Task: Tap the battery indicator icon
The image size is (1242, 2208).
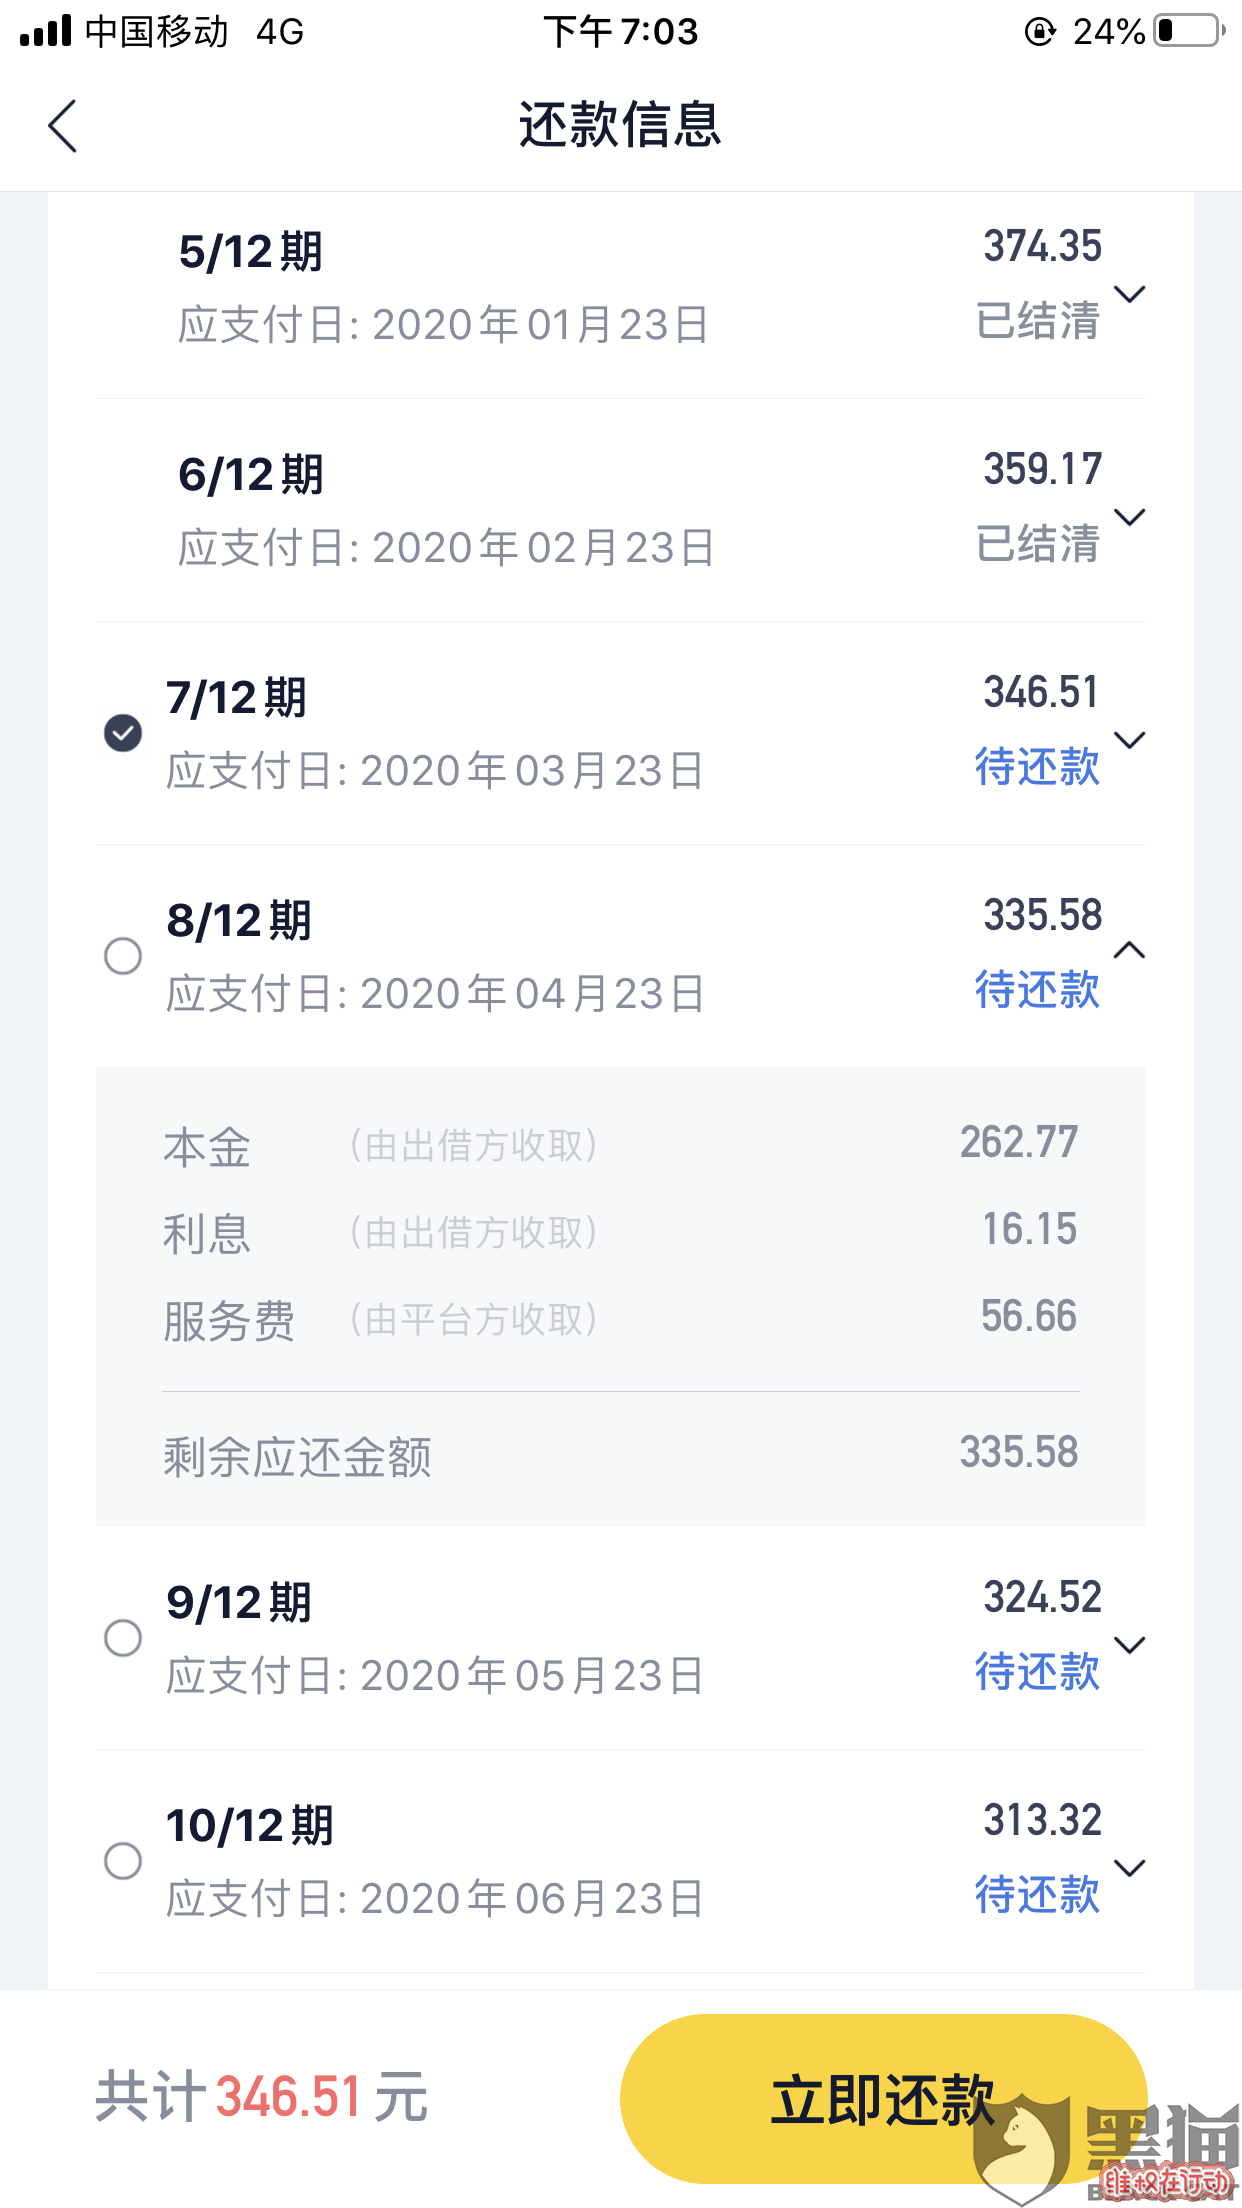Action: pos(1190,31)
